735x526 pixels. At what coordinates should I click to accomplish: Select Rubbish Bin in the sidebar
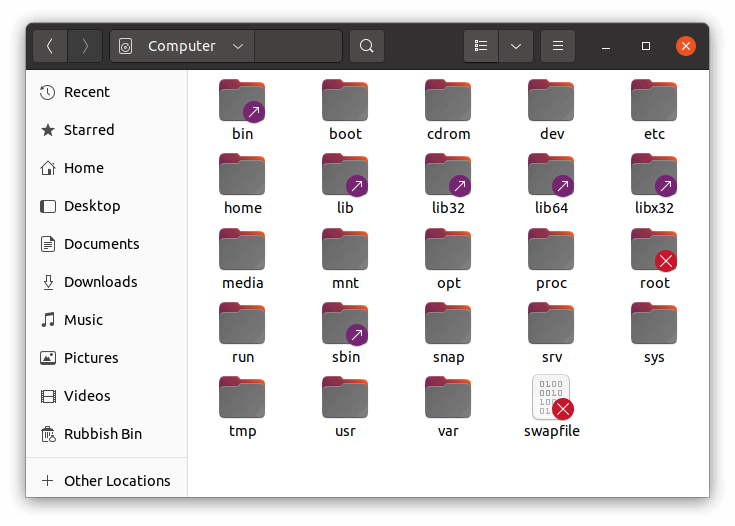[x=102, y=434]
